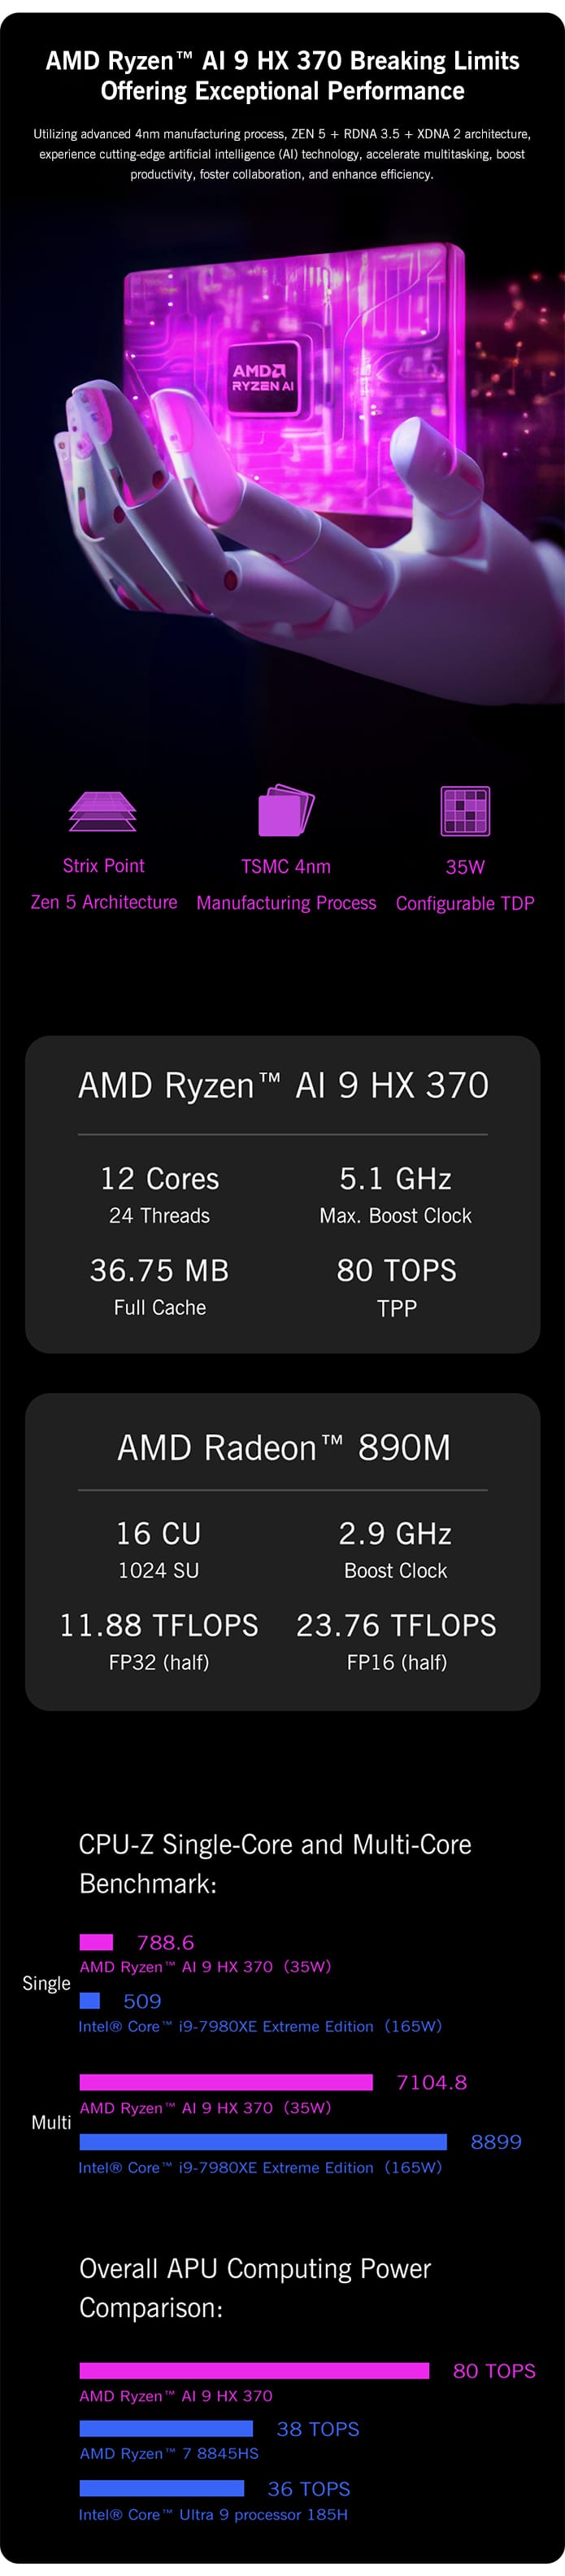The image size is (565, 2576).
Task: Click the magenta single-core 788.6 bar
Action: 96,1942
